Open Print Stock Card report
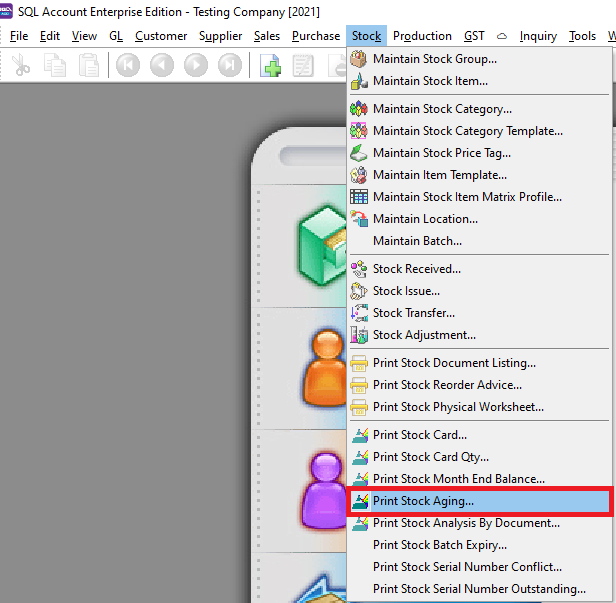 [x=419, y=435]
